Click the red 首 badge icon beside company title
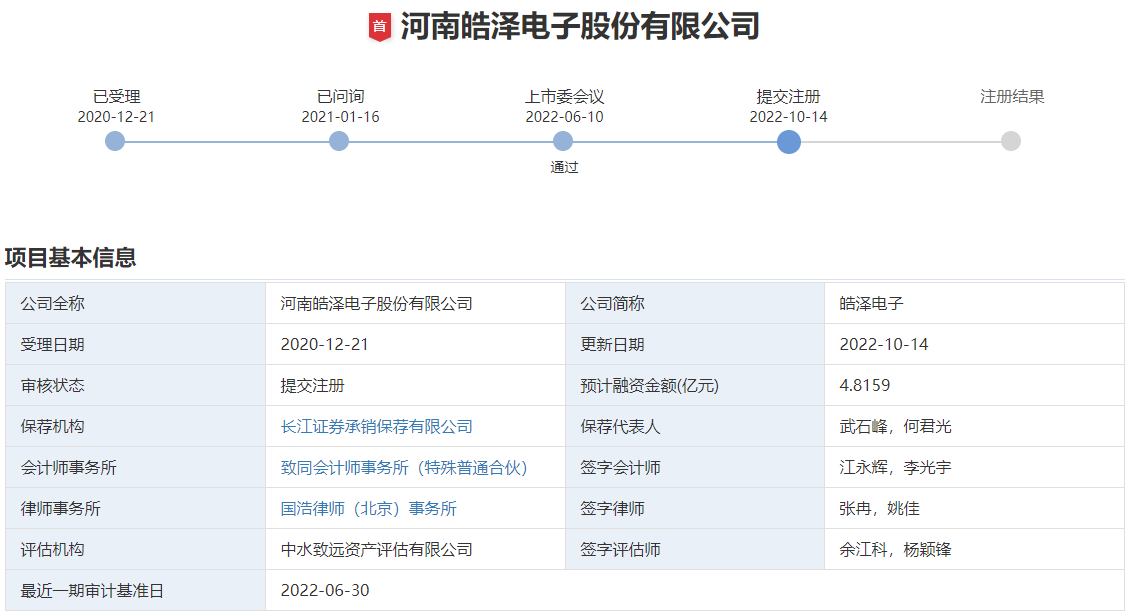The height and width of the screenshot is (616, 1130). 379,27
